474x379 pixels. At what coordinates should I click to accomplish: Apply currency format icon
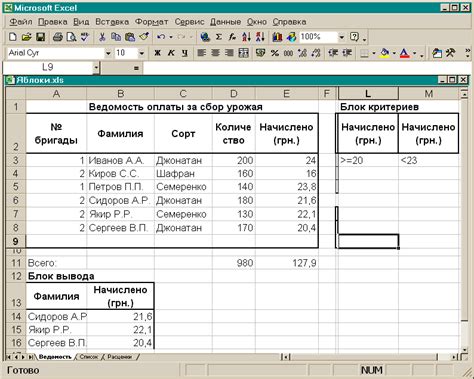point(260,53)
